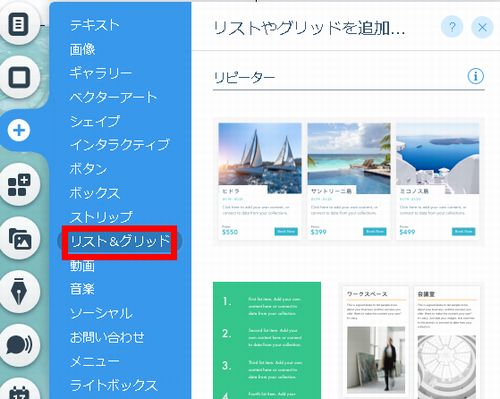Click the $550 card book button
The width and height of the screenshot is (500, 399).
(x=286, y=231)
